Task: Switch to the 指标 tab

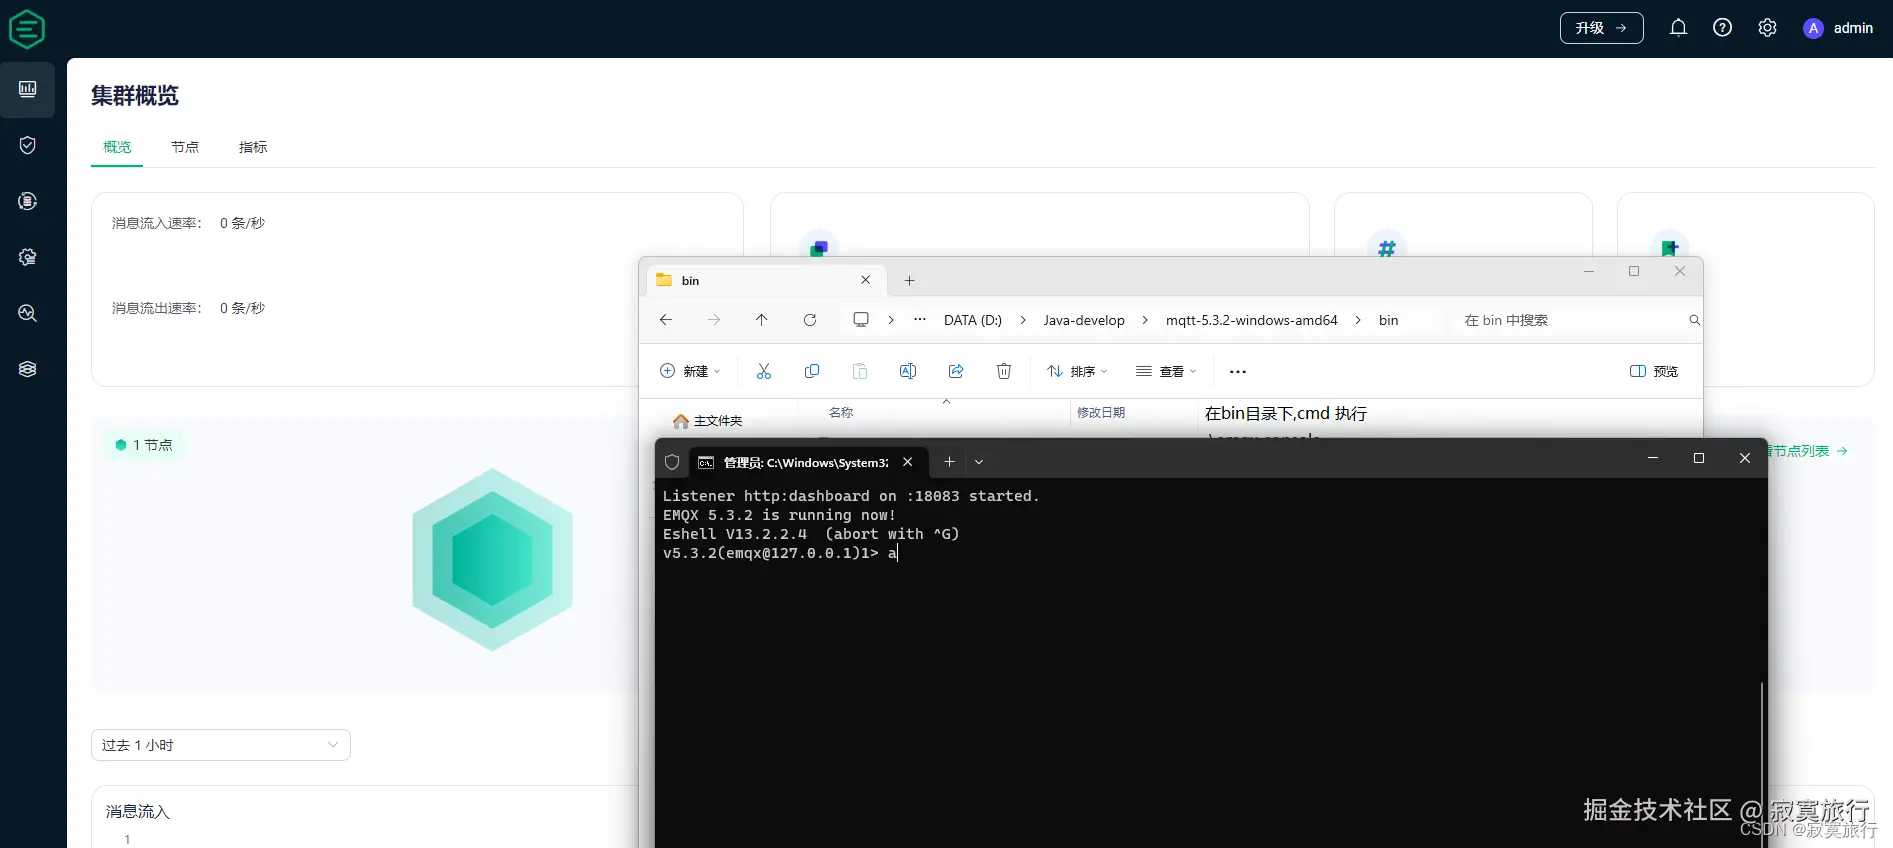Action: (x=253, y=147)
